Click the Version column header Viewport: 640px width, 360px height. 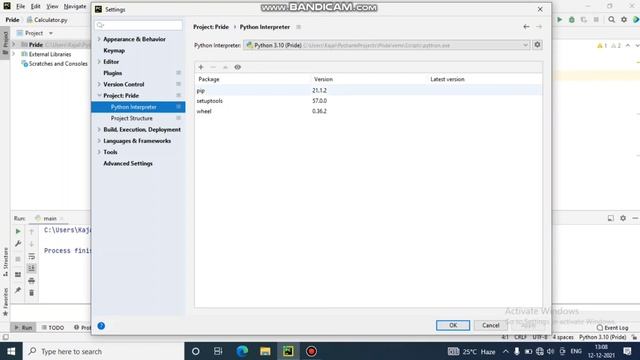pos(323,79)
